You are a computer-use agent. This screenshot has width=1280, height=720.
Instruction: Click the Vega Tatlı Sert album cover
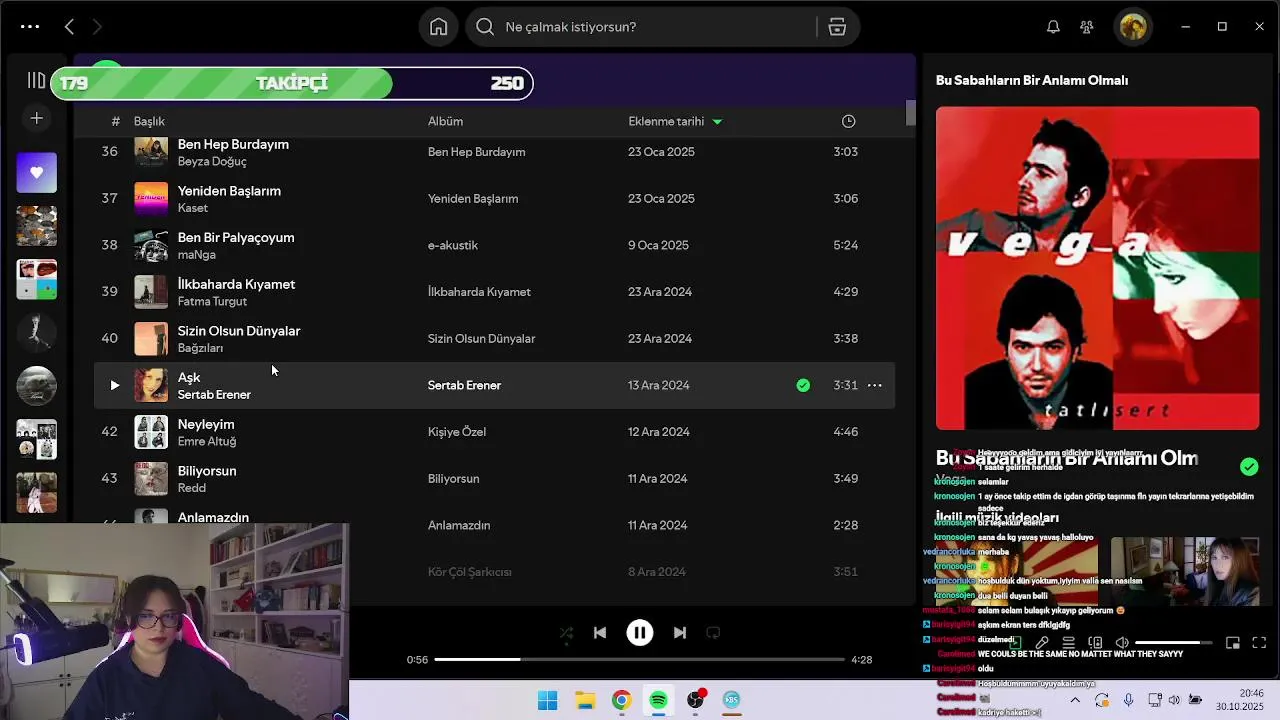point(1097,268)
